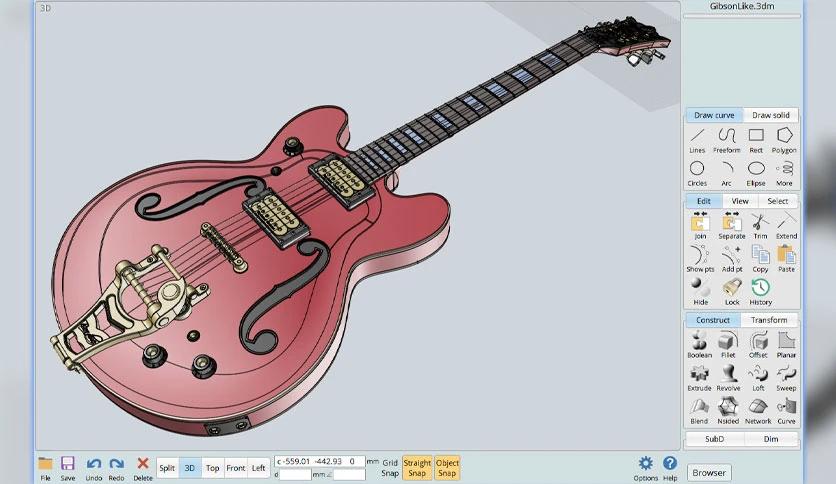Open the File menu
Screen dimensions: 836x484
(x=45, y=469)
